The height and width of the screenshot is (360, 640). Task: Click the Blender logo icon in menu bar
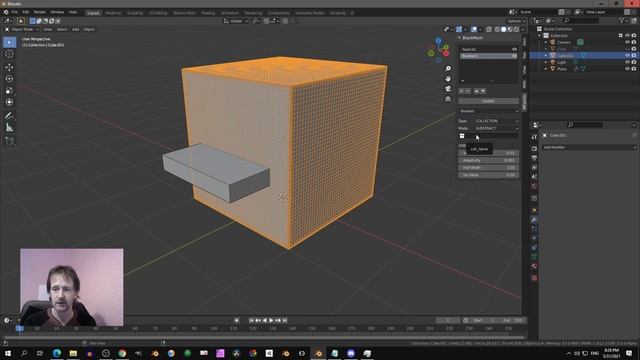[x=6, y=12]
